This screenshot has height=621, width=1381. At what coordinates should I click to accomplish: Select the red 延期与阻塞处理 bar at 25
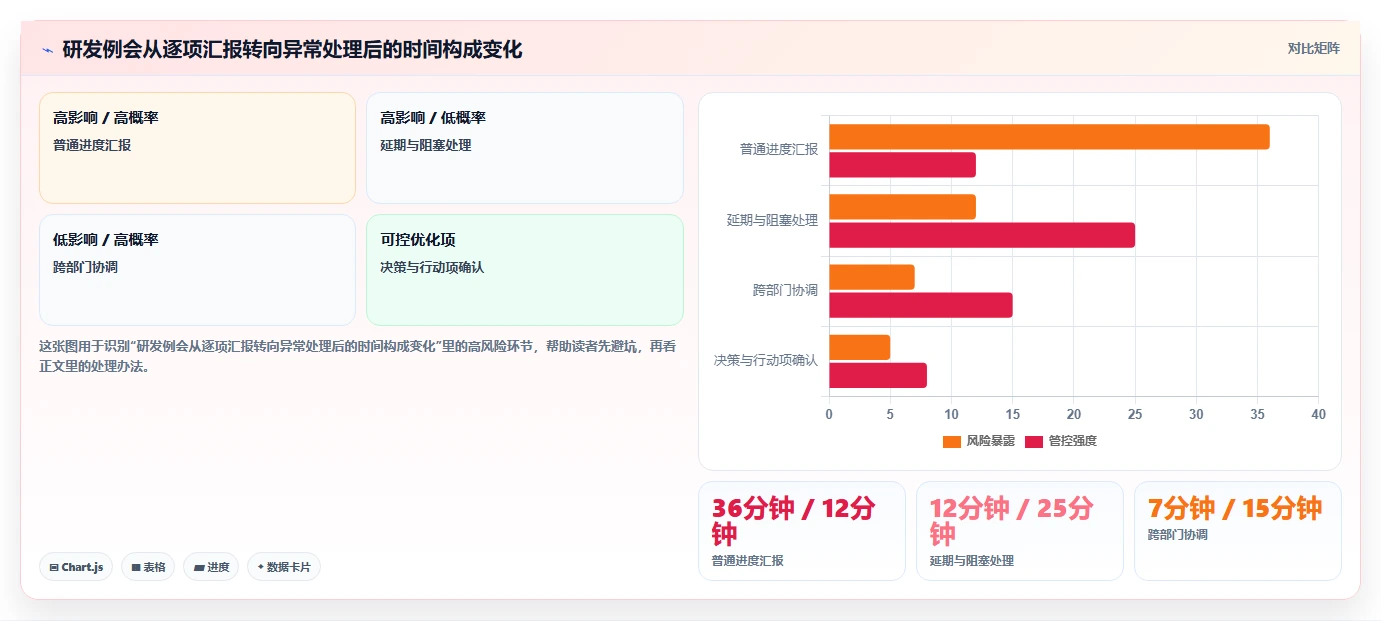pyautogui.click(x=982, y=235)
